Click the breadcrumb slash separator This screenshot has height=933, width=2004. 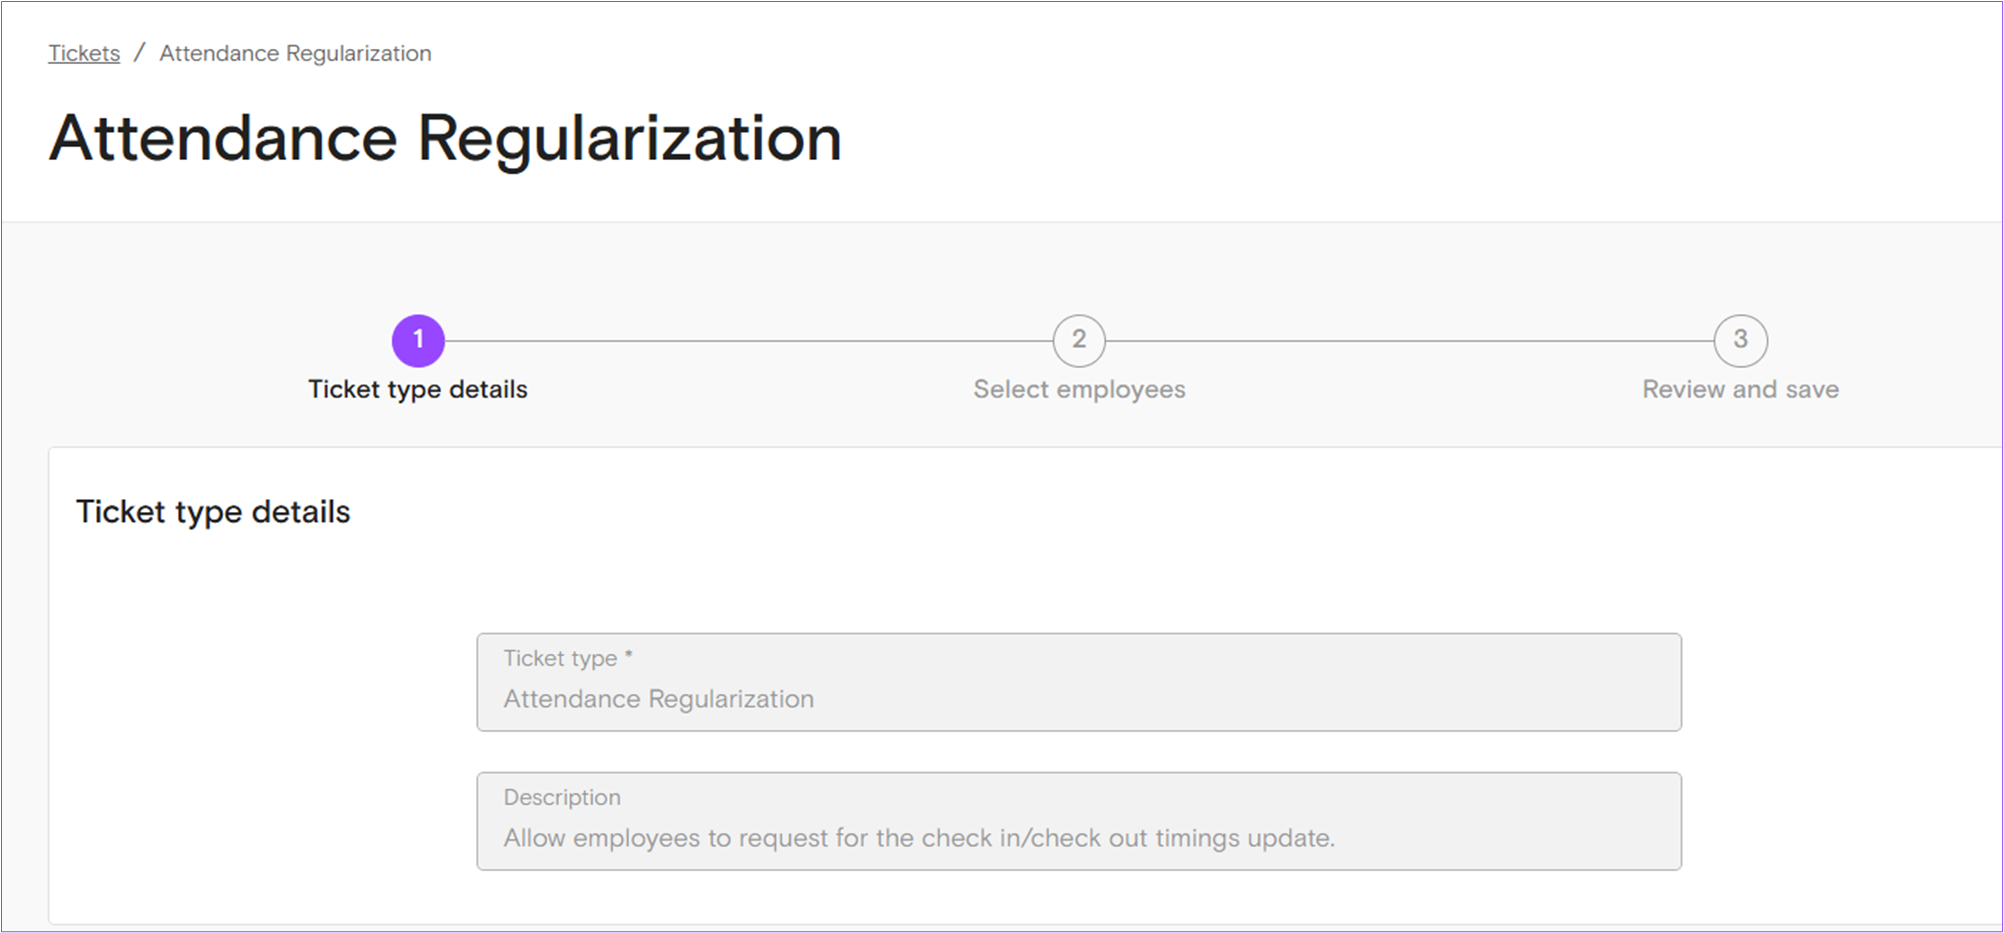140,53
